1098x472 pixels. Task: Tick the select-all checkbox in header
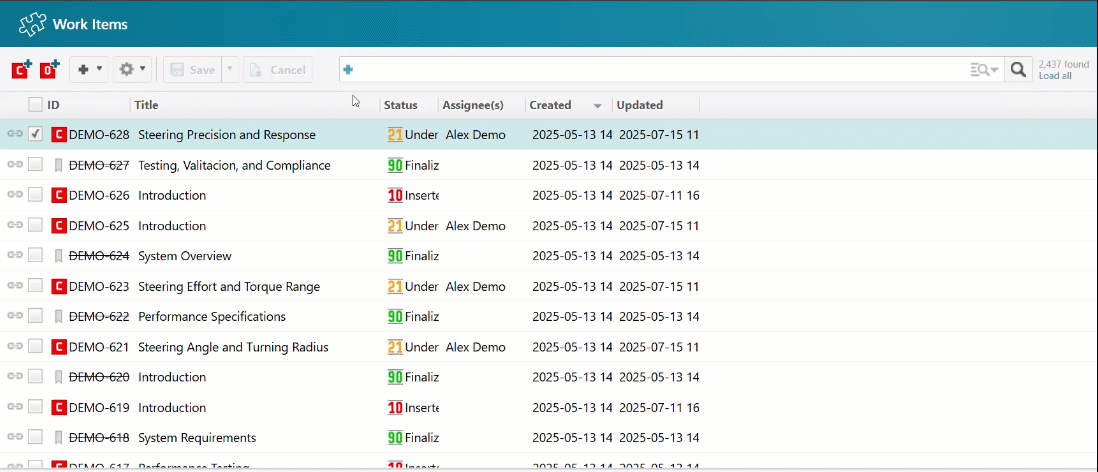(x=35, y=105)
